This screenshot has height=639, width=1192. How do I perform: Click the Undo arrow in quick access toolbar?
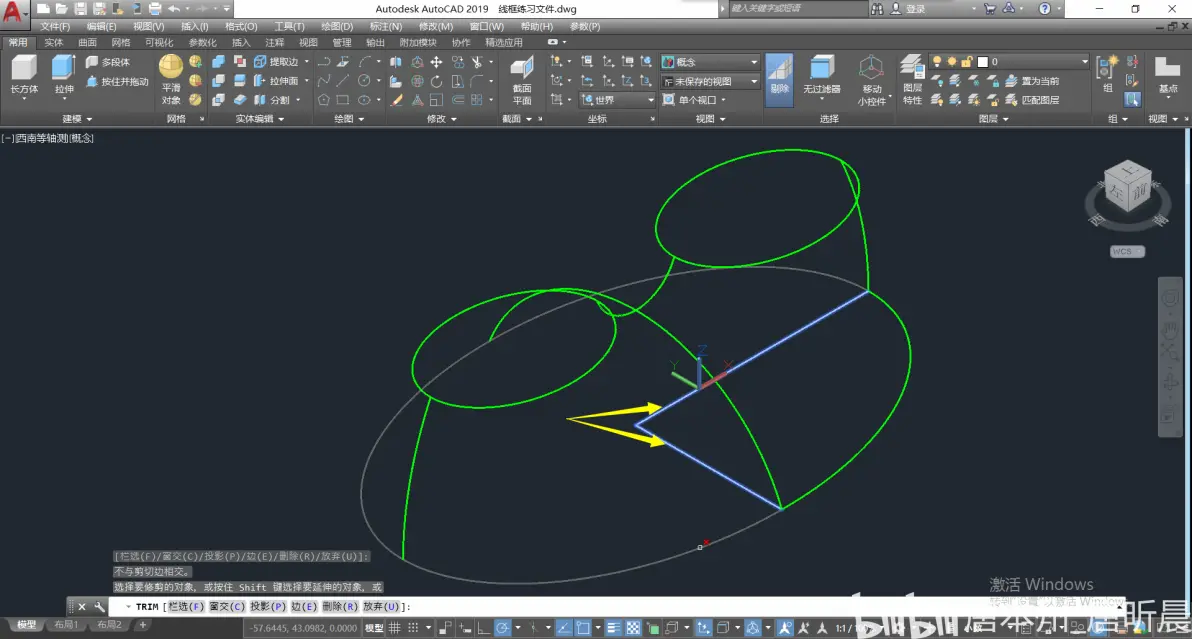tap(174, 9)
